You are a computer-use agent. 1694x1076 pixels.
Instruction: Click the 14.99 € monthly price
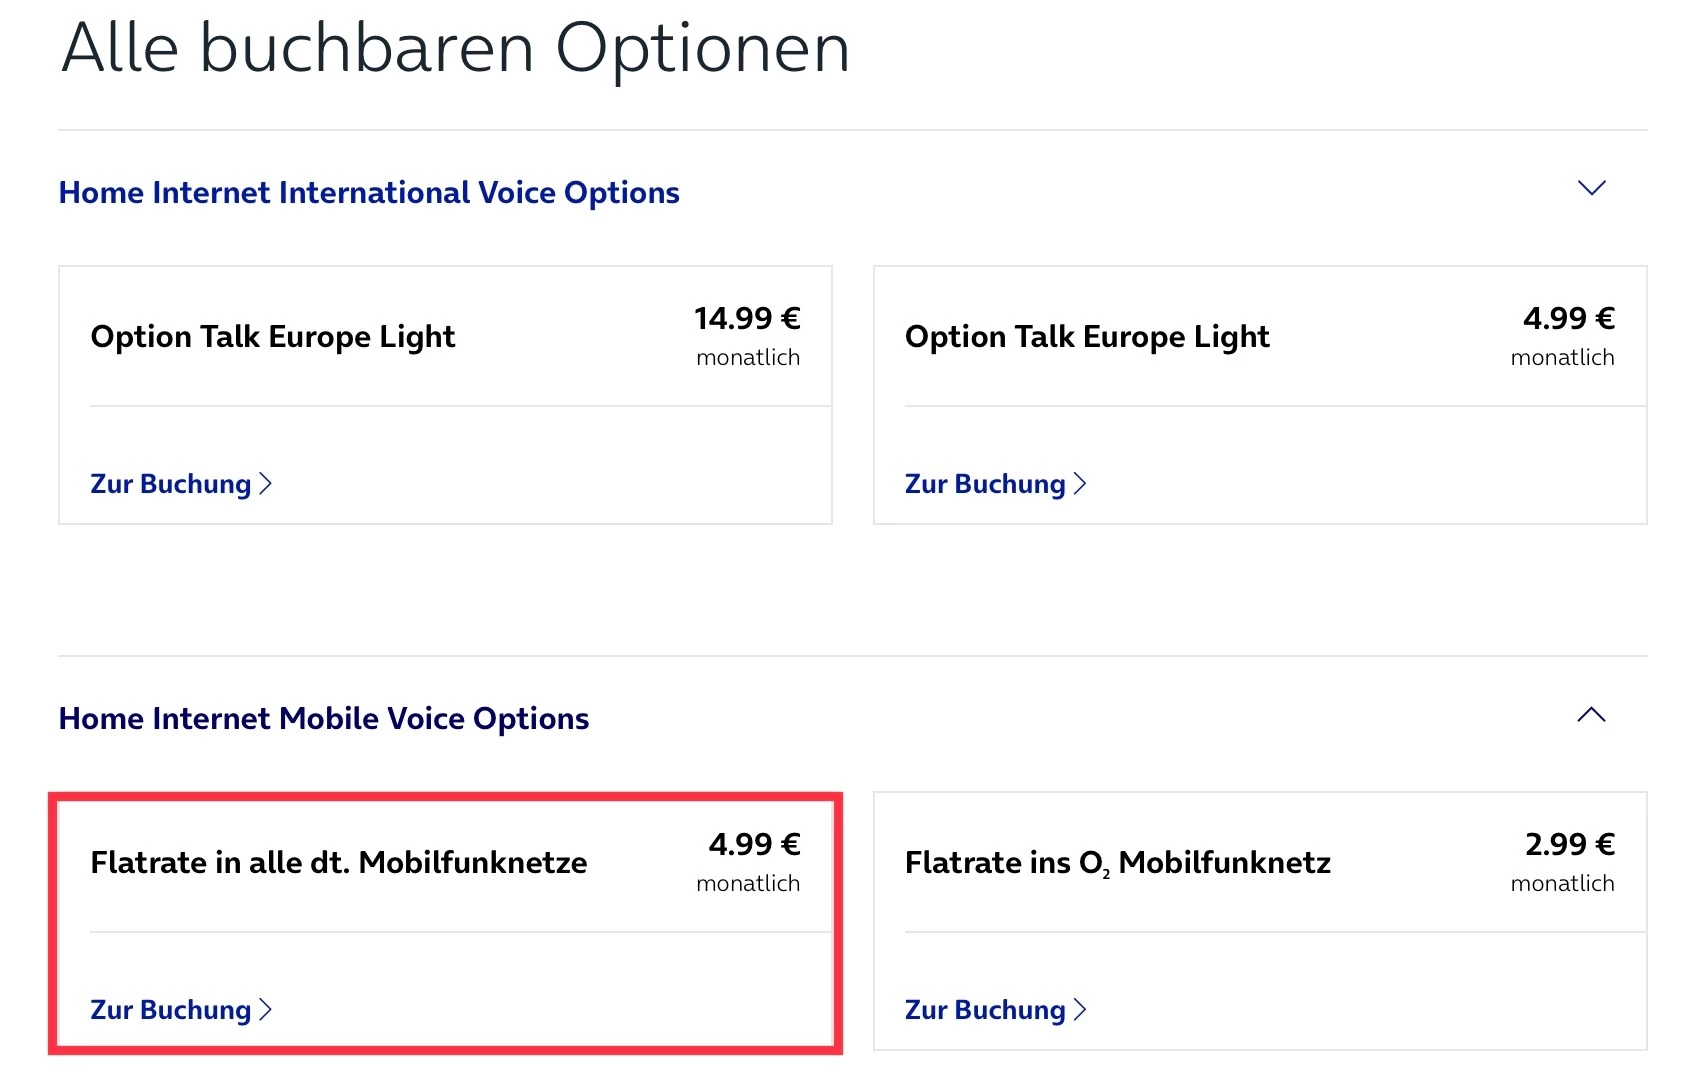[x=747, y=319]
